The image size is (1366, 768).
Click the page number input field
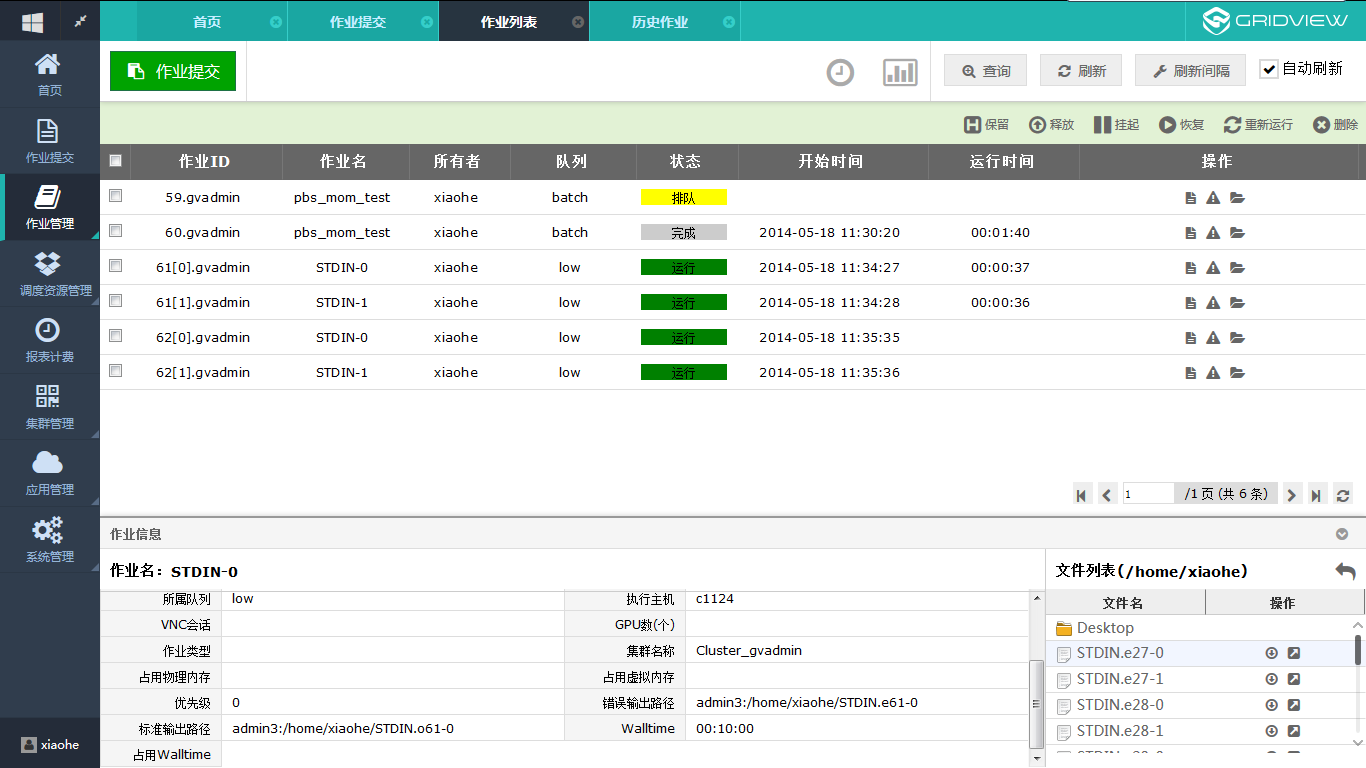click(1148, 494)
